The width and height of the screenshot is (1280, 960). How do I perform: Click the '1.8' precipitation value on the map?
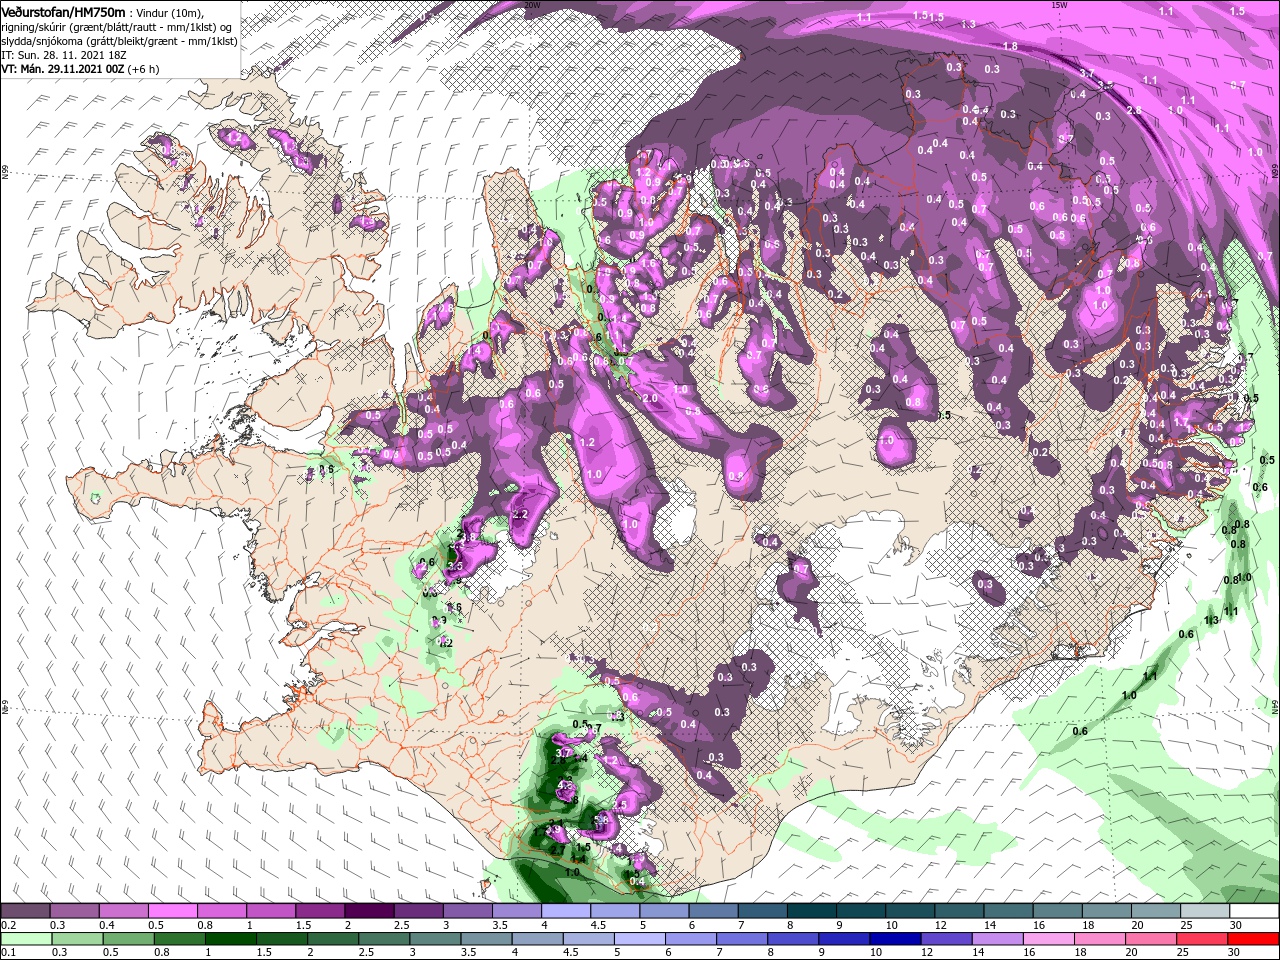coord(1010,46)
